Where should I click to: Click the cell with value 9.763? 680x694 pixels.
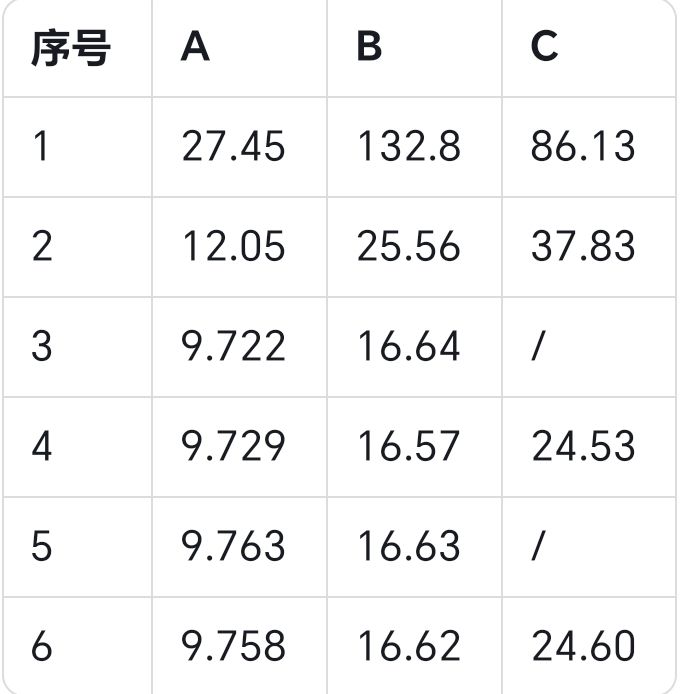pos(233,547)
